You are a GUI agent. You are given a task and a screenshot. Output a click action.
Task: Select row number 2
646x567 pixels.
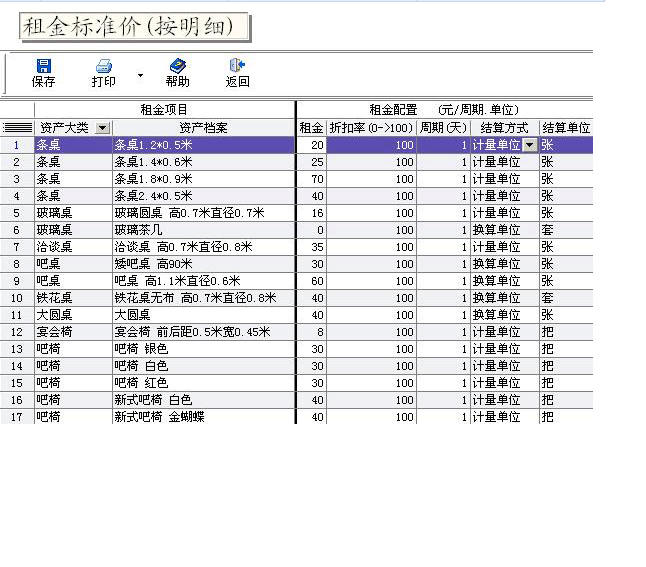pyautogui.click(x=16, y=162)
